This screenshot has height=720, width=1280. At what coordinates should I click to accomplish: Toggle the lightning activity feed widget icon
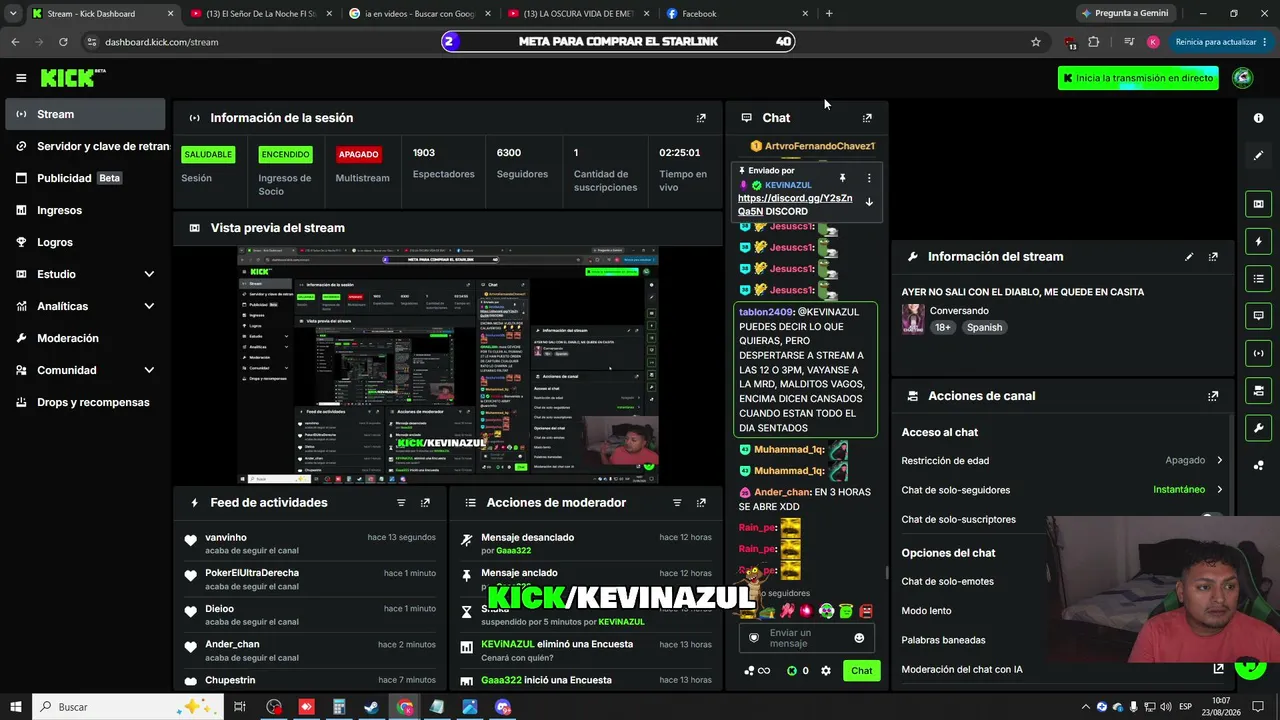click(1258, 241)
